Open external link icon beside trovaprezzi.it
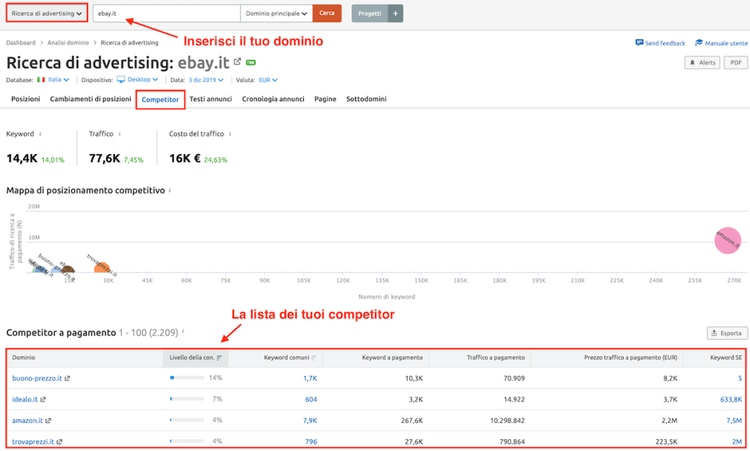The image size is (750, 451). [59, 442]
